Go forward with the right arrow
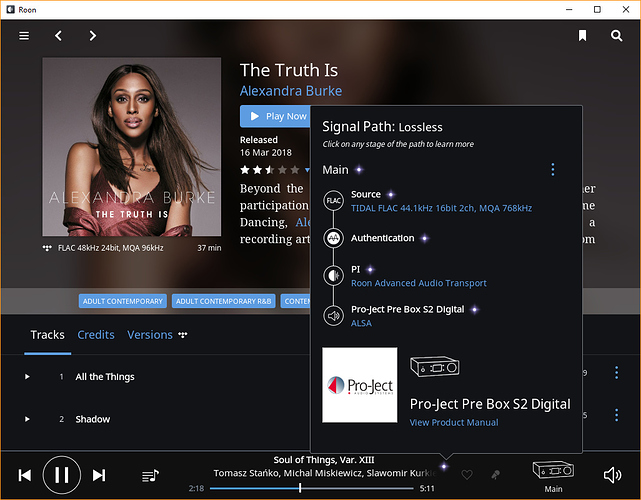Screen dimensions: 641x500 93,36
